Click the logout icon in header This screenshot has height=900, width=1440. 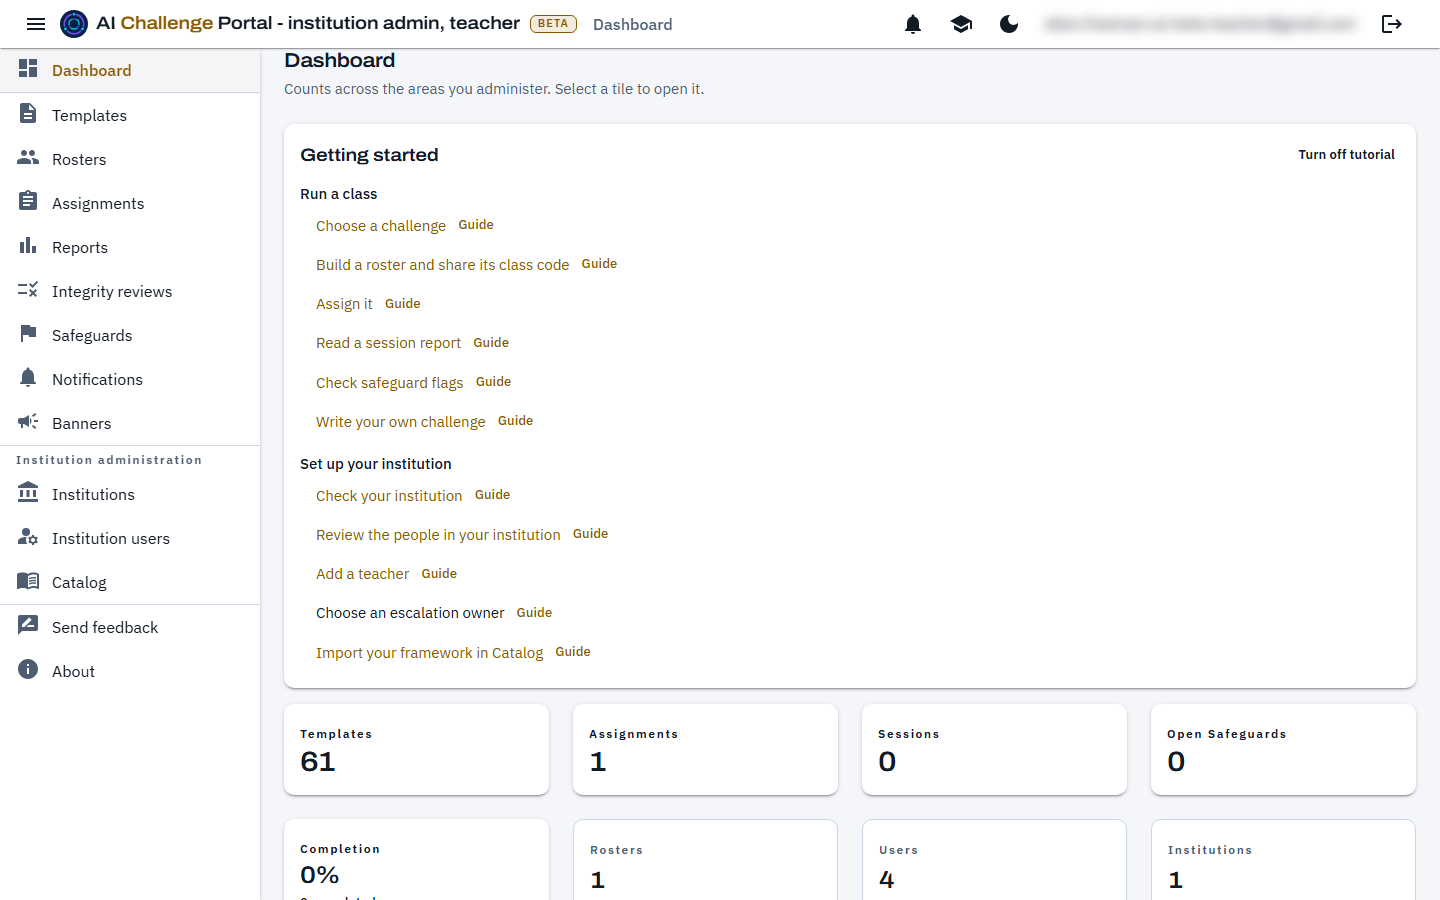click(x=1391, y=24)
